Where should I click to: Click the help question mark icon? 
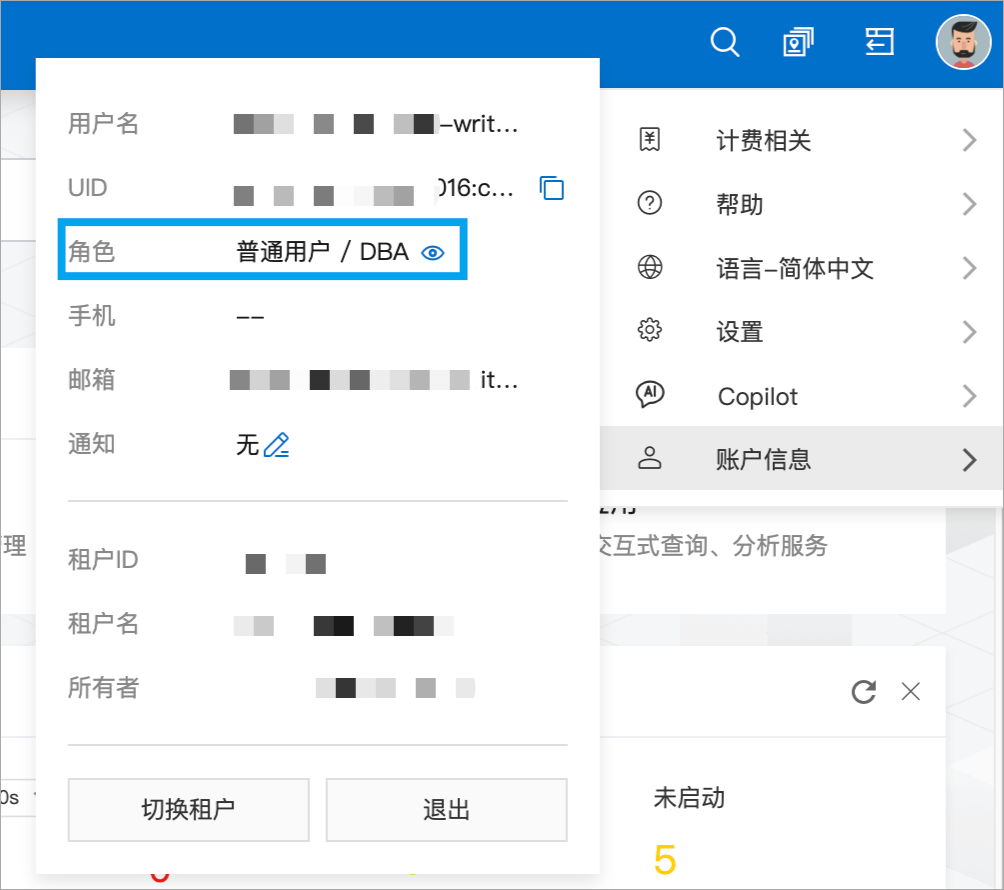(650, 204)
